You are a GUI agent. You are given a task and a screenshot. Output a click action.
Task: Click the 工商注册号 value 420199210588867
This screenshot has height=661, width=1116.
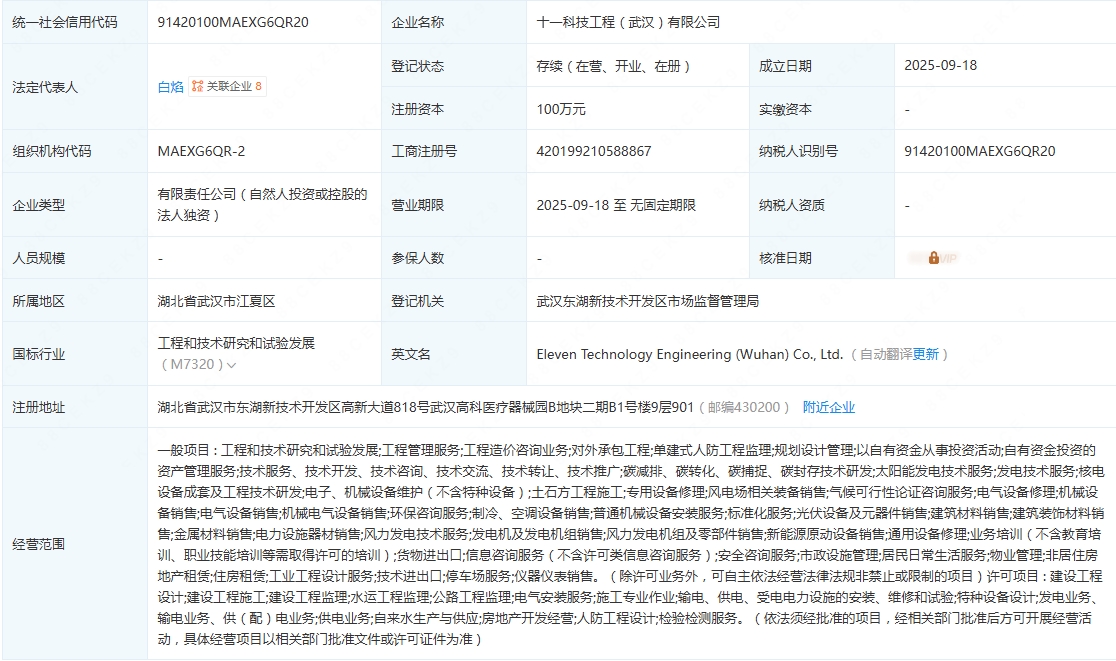594,152
